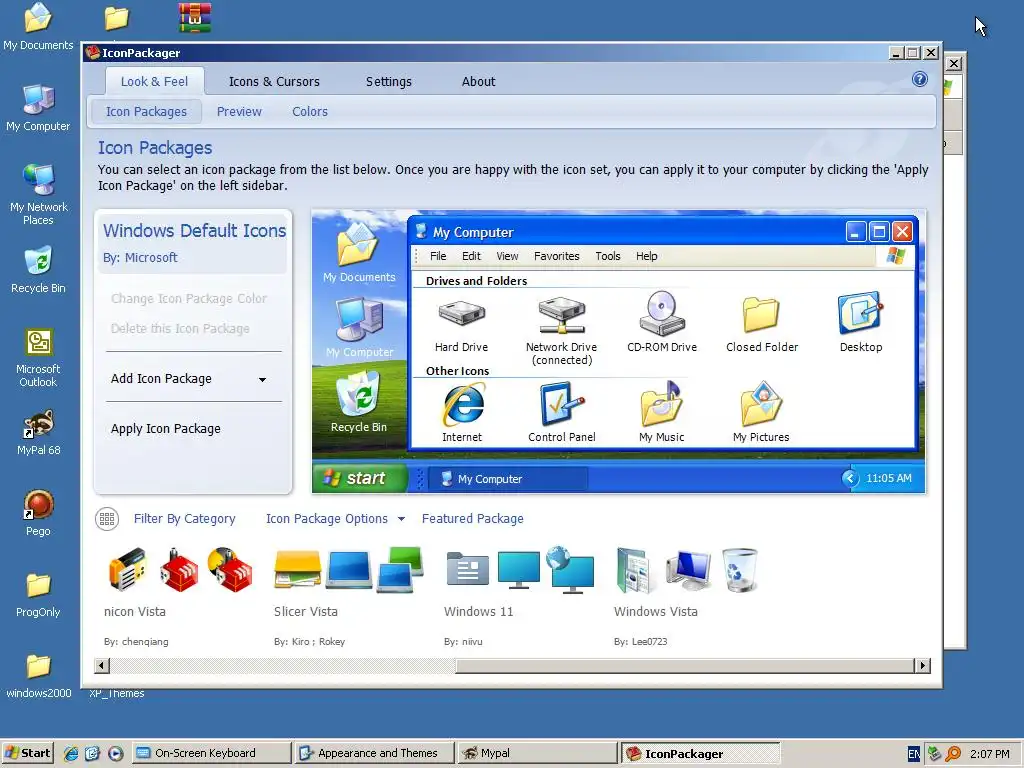Screen dimensions: 1024x768
Task: Click Favorites menu in preview window
Action: coord(556,256)
